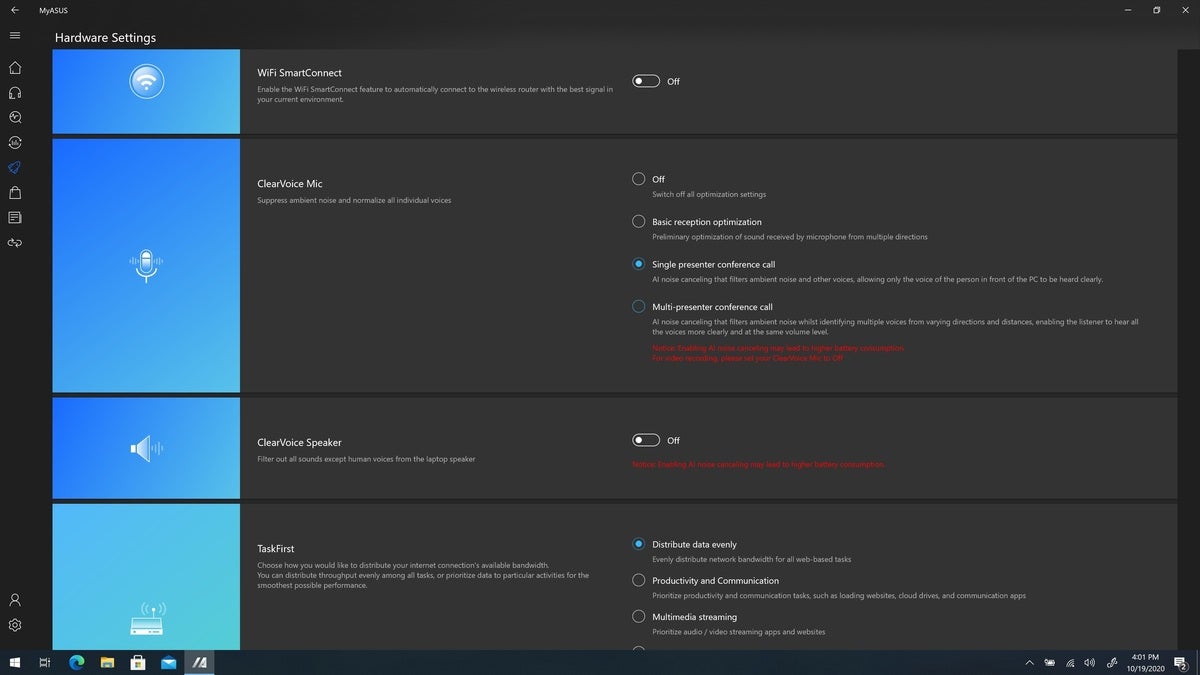Click the TaskFirst router tile icon
Screen dimensions: 1200x675
(147, 620)
